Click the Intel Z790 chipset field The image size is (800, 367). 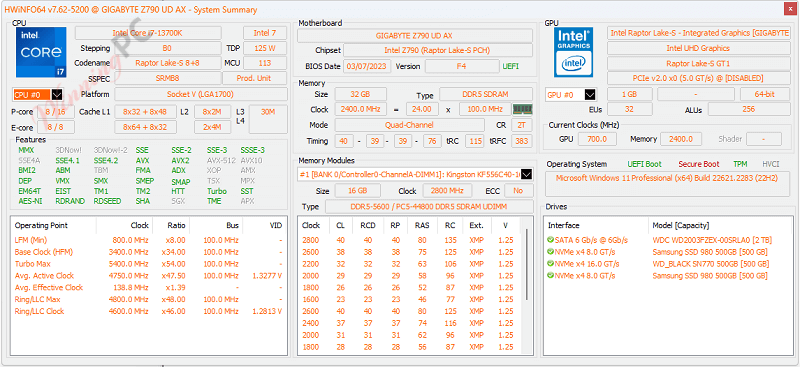(x=438, y=51)
